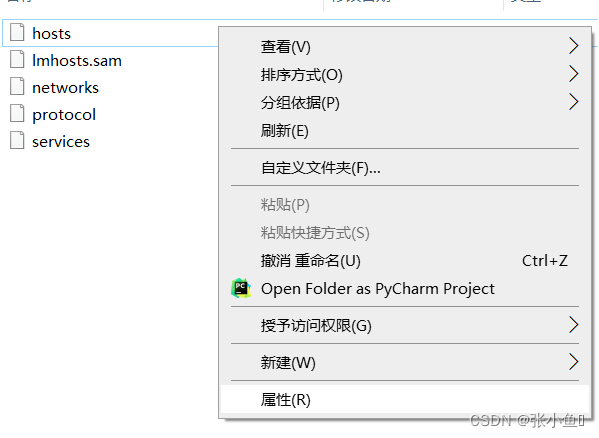Image resolution: width=599 pixels, height=438 pixels.
Task: Click the lmhosts.sam file icon
Action: click(17, 59)
